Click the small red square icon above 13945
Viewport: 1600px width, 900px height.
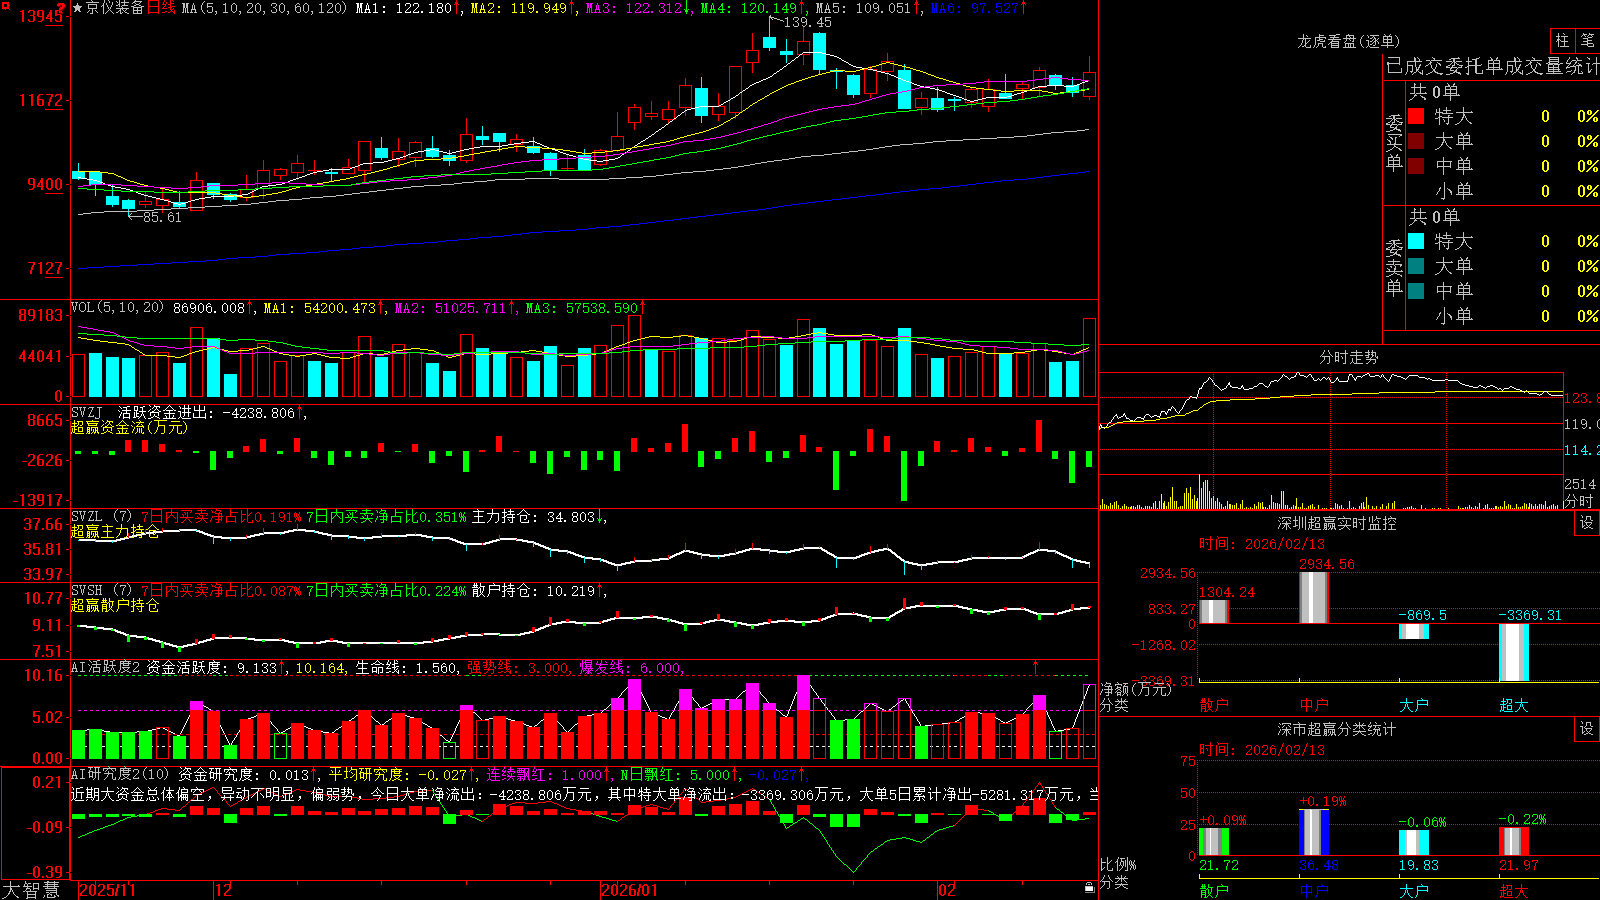[8, 5]
